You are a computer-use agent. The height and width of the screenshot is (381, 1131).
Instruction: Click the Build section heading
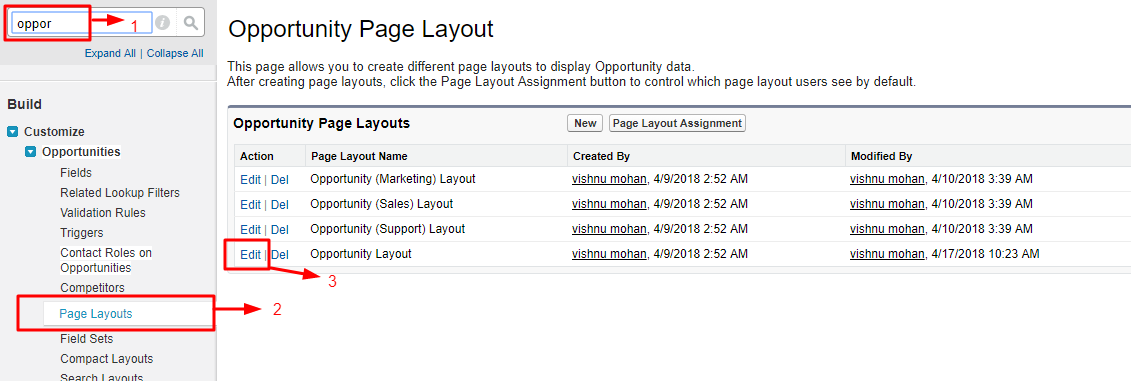[25, 105]
